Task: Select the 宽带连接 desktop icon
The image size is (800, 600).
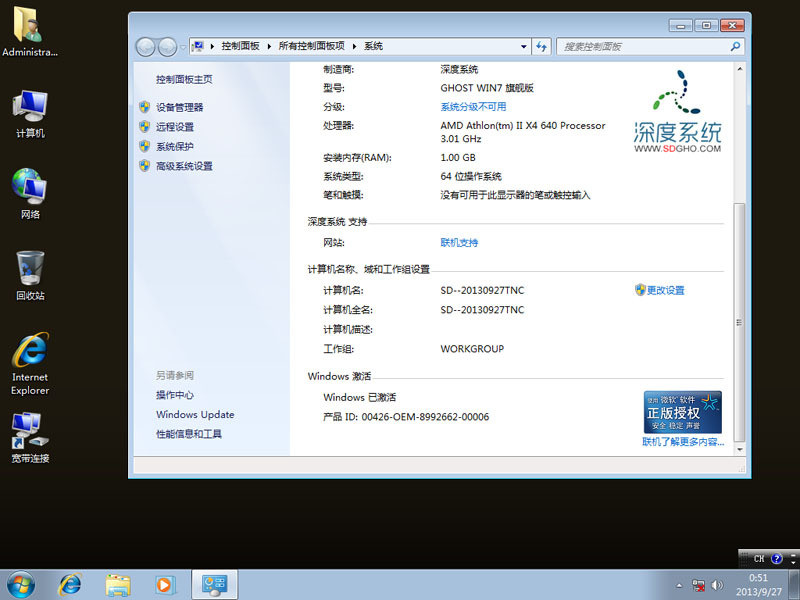Action: click(x=30, y=435)
